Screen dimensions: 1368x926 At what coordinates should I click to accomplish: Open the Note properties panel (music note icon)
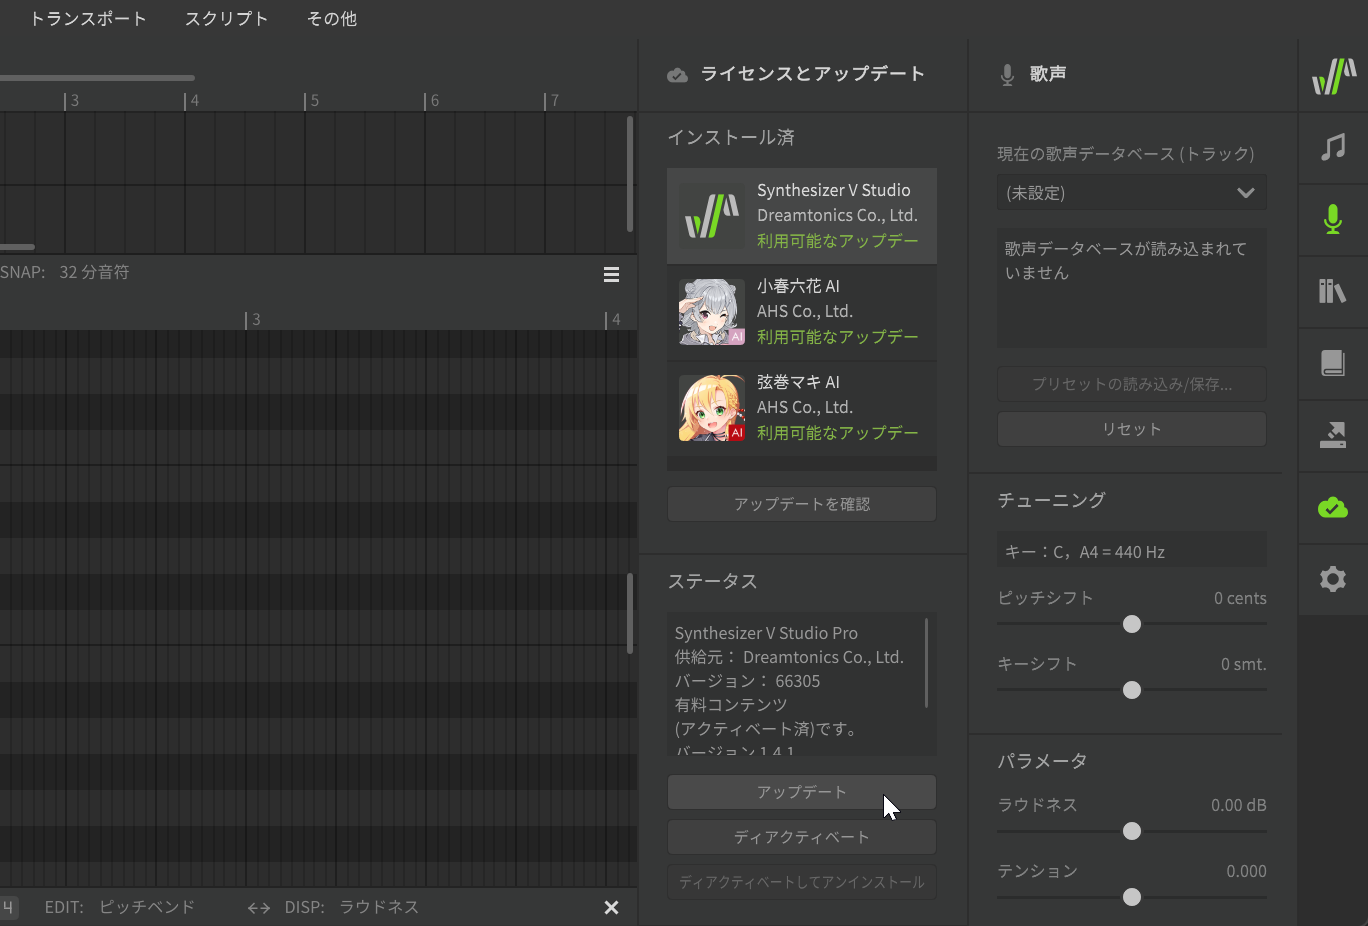pos(1333,148)
